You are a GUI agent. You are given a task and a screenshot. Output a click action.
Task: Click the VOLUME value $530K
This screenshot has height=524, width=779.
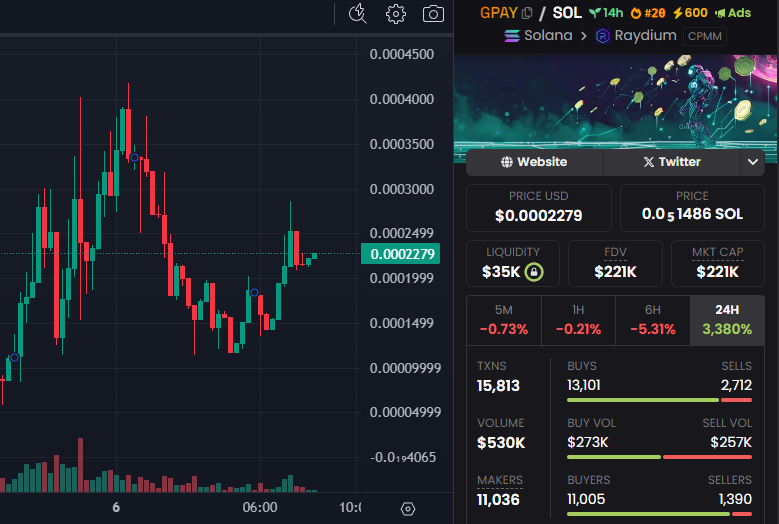point(501,443)
